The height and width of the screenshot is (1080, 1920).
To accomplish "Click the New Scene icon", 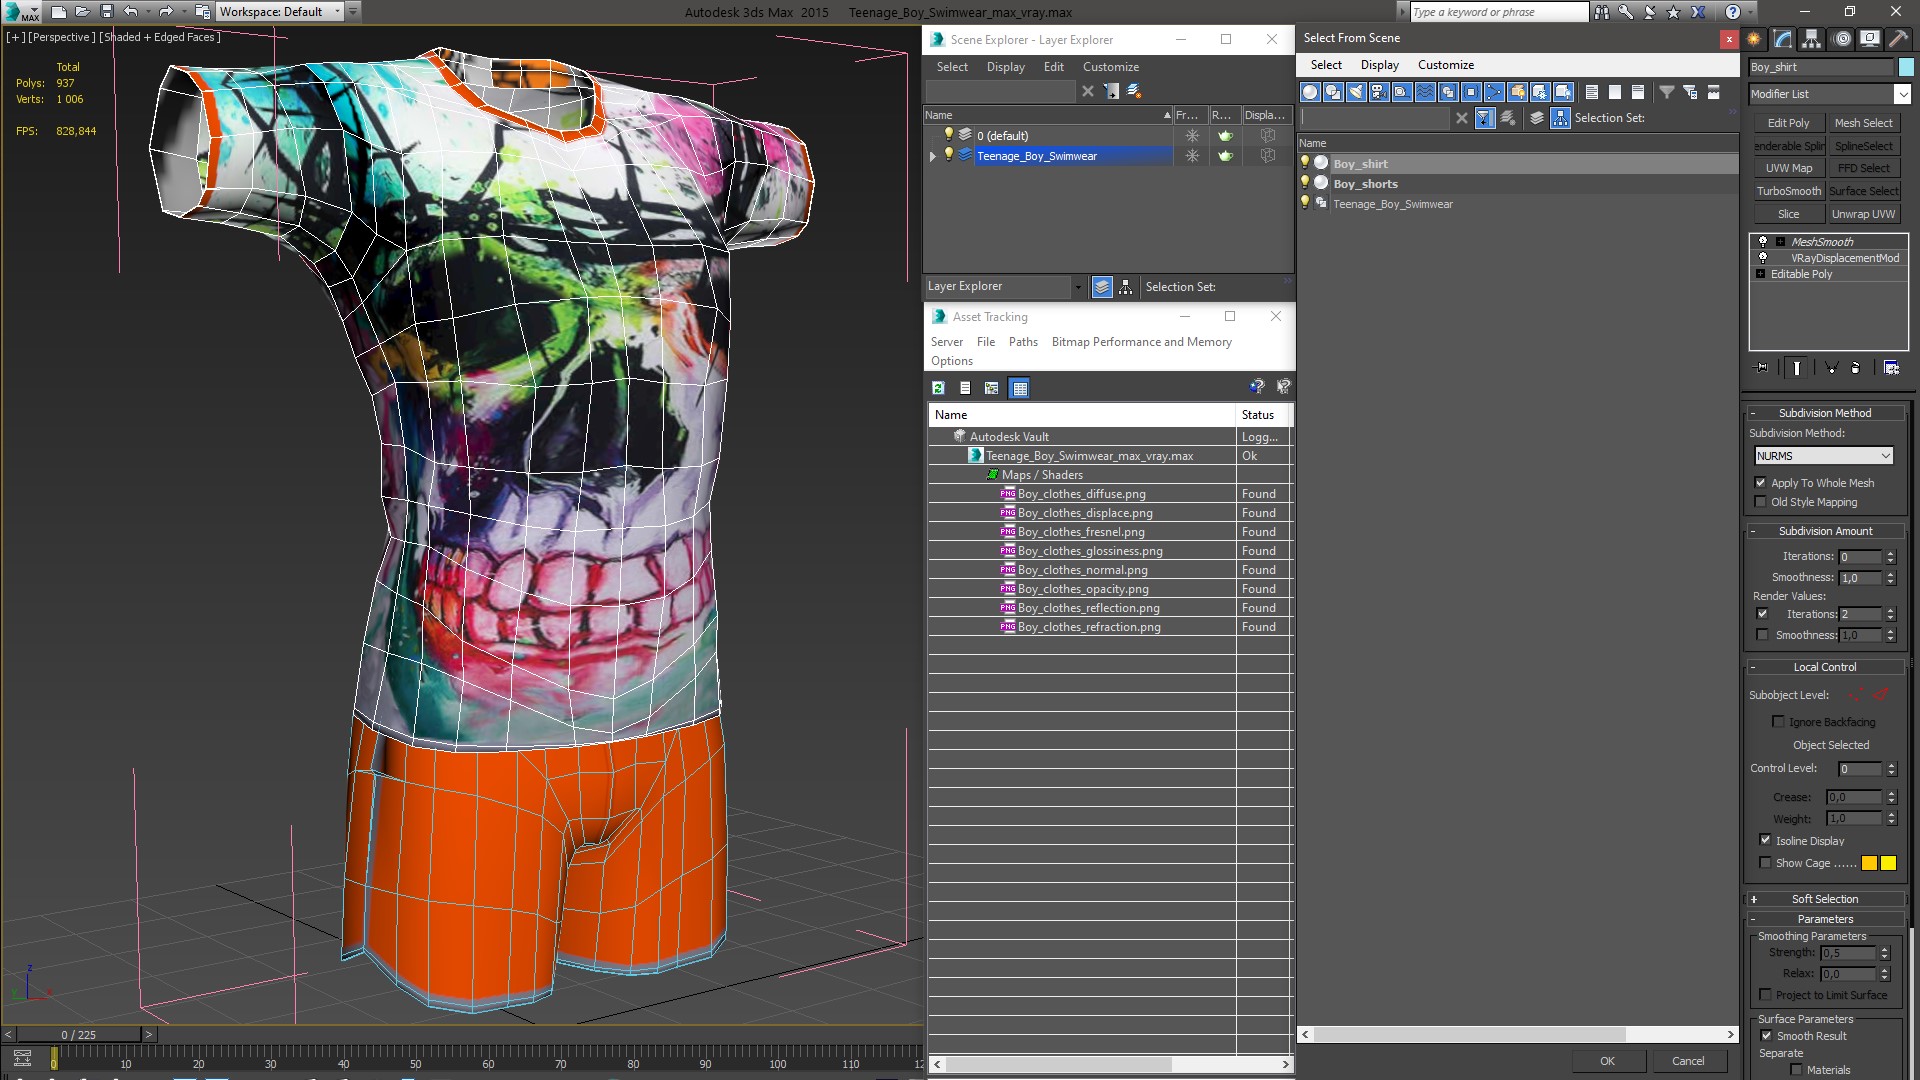I will pyautogui.click(x=58, y=12).
